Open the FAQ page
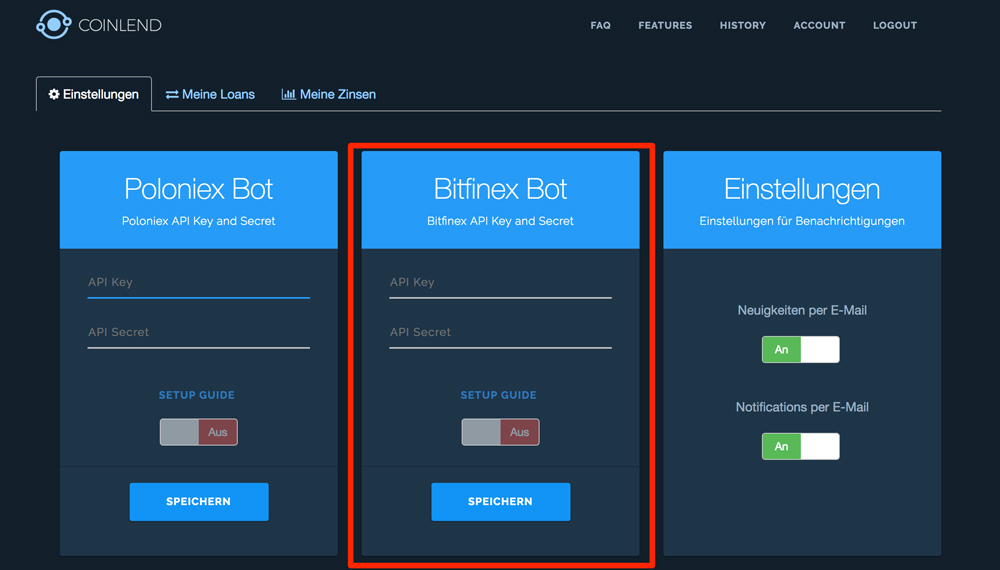The image size is (1000, 570). 600,26
